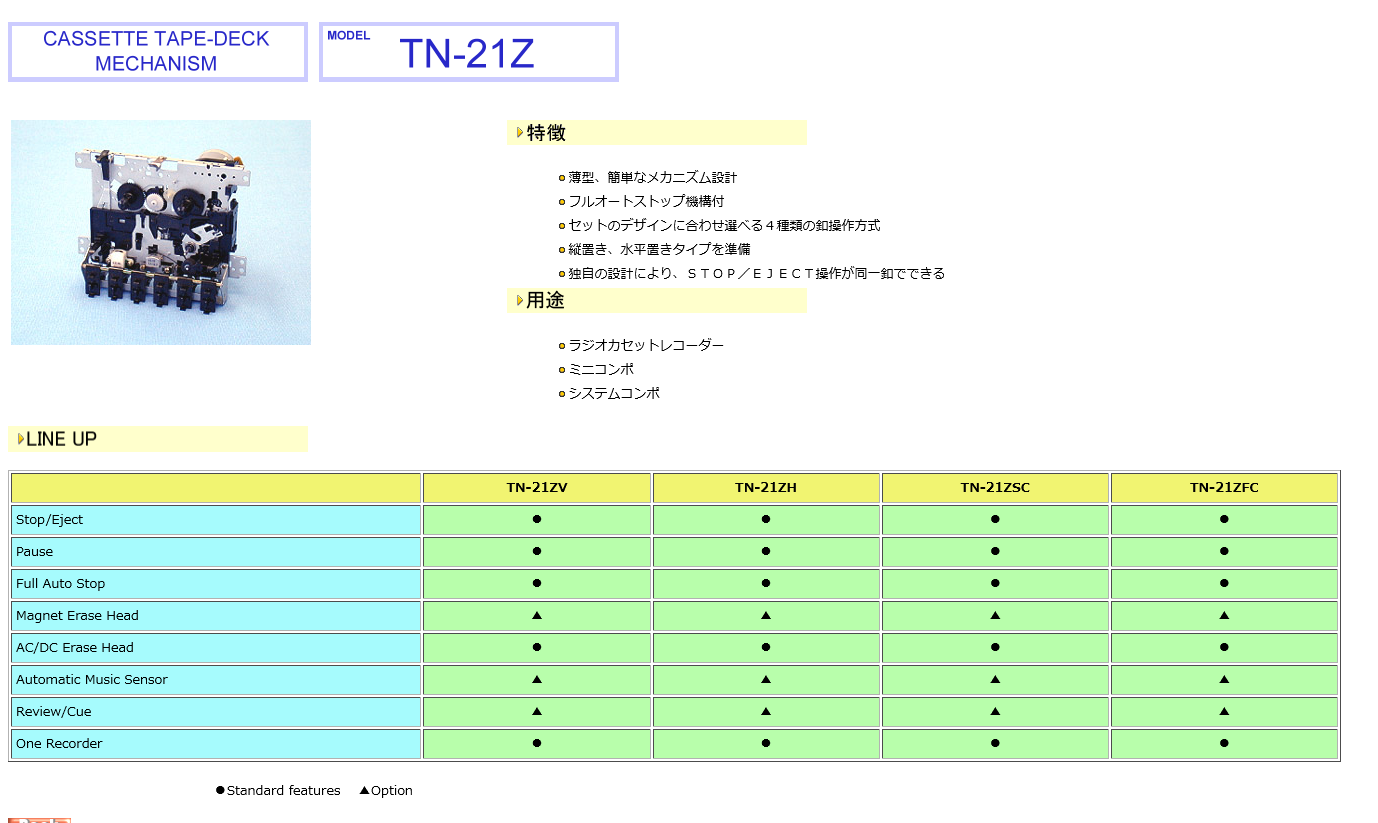Click the Pause row label
The image size is (1378, 823).
(x=216, y=552)
